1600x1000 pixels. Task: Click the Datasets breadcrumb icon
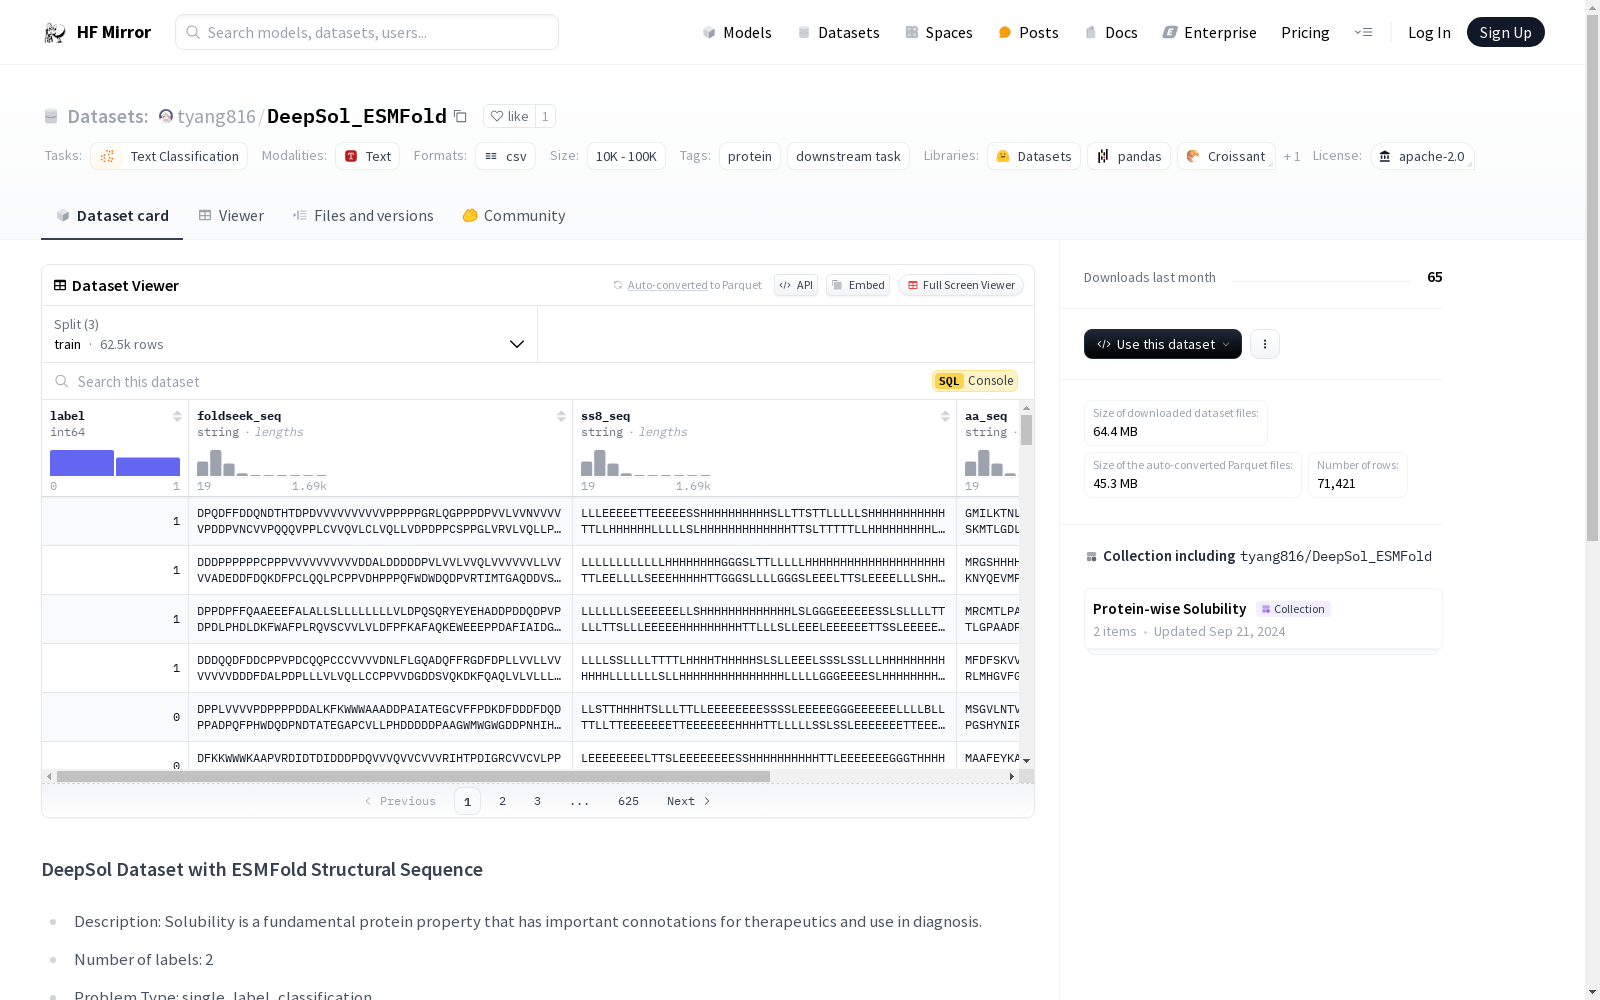pyautogui.click(x=51, y=117)
